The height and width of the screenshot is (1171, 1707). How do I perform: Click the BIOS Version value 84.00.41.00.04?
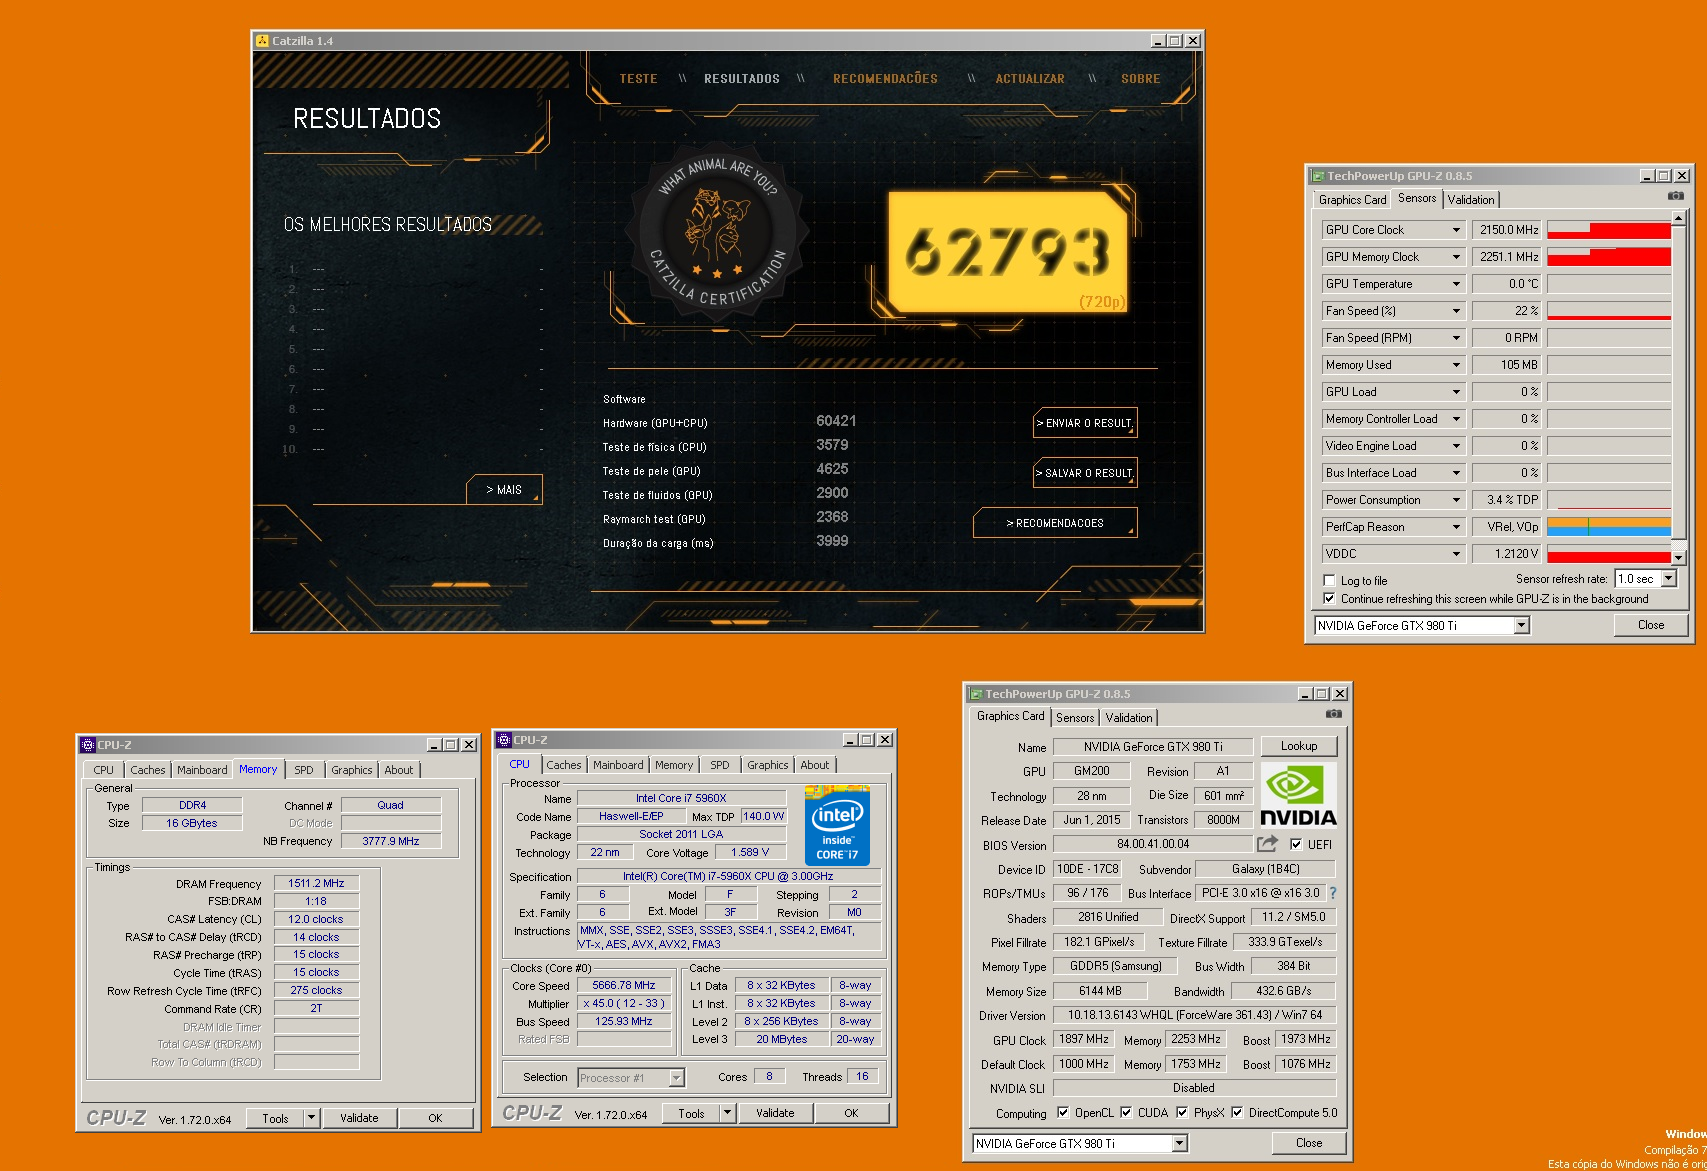pyautogui.click(x=1153, y=844)
